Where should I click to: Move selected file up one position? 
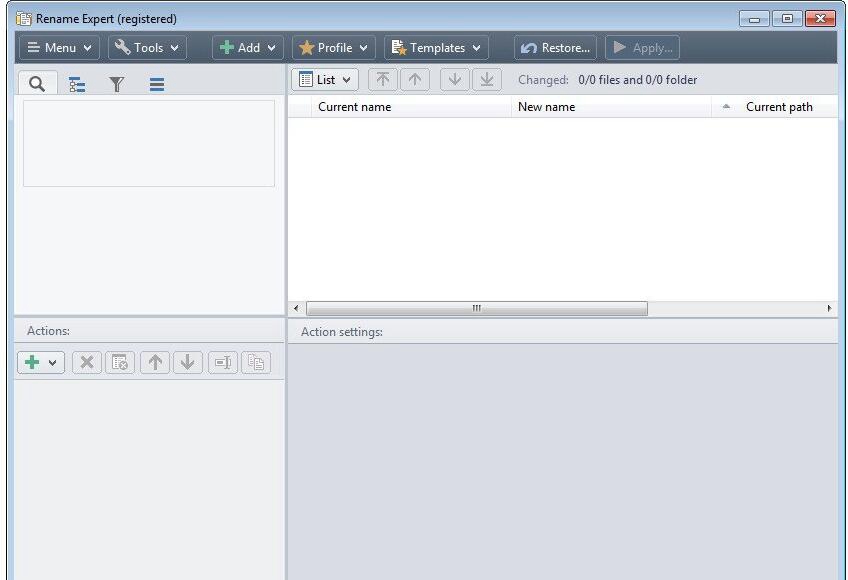coord(415,80)
